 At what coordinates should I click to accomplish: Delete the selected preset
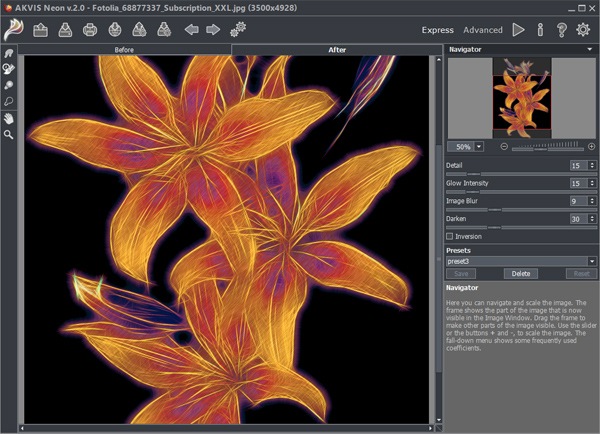tap(520, 273)
